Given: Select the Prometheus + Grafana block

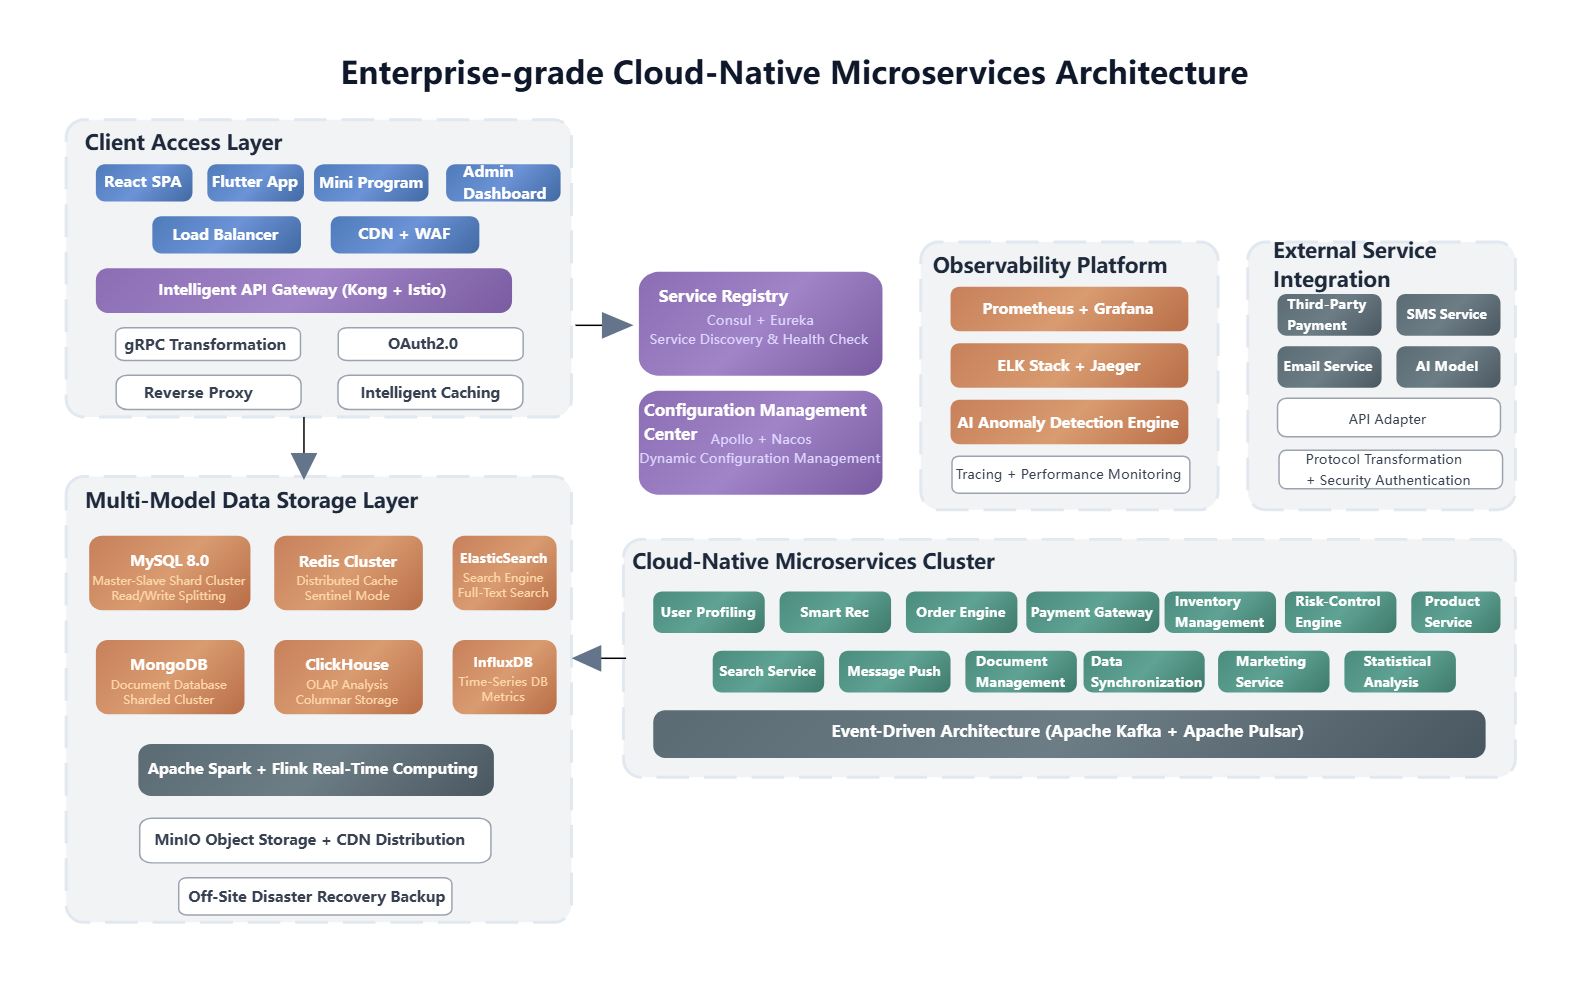Looking at the screenshot, I should 1069,309.
